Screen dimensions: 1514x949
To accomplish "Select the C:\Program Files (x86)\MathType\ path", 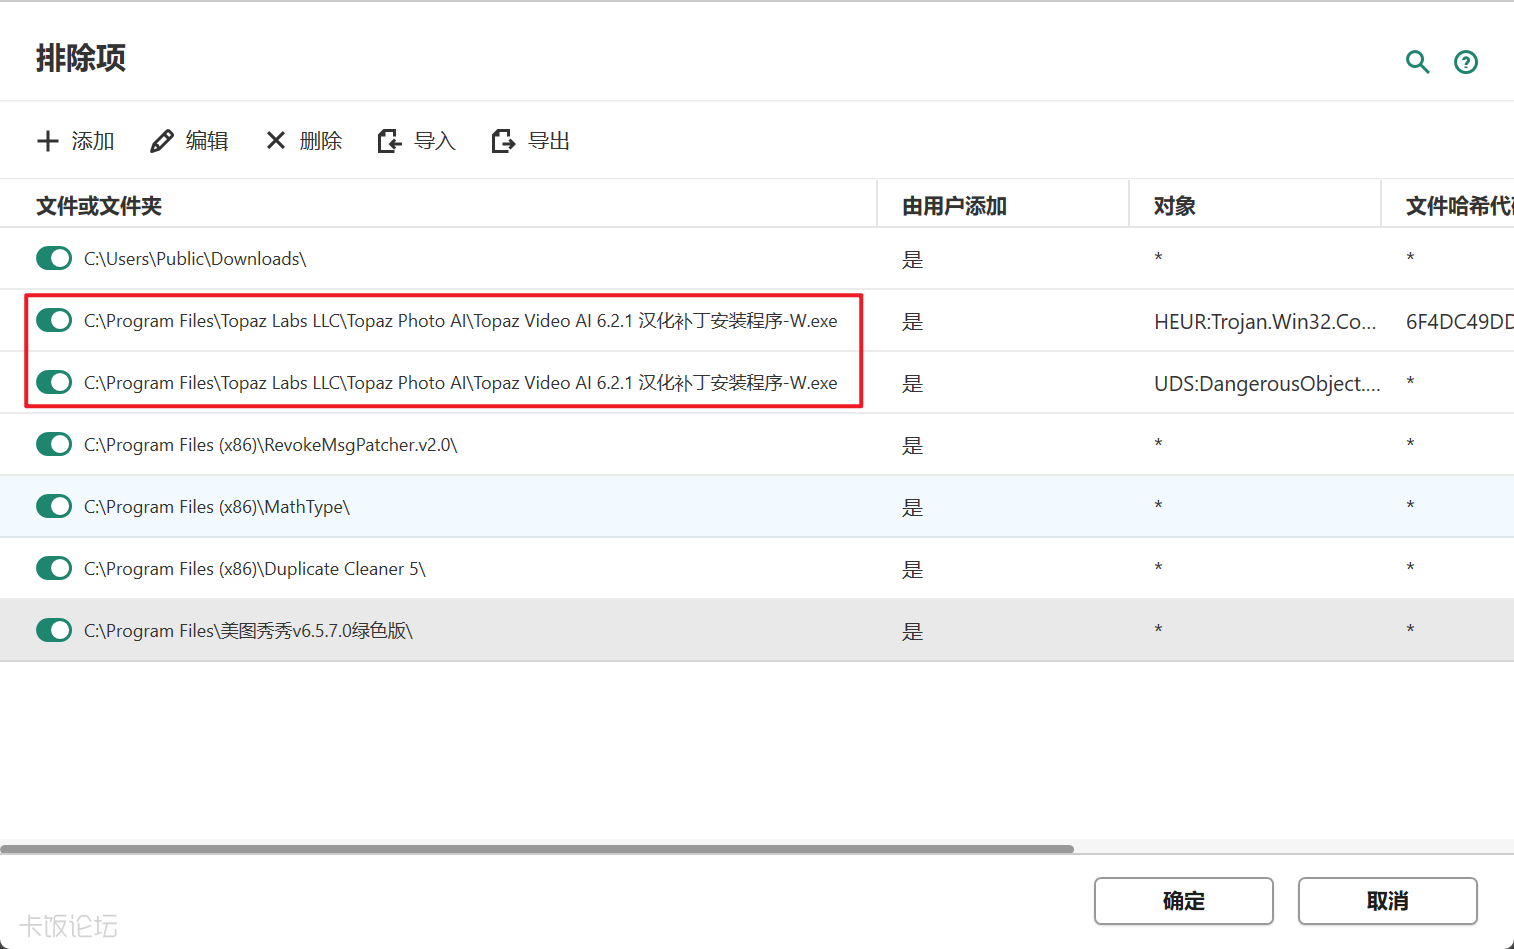I will [217, 507].
